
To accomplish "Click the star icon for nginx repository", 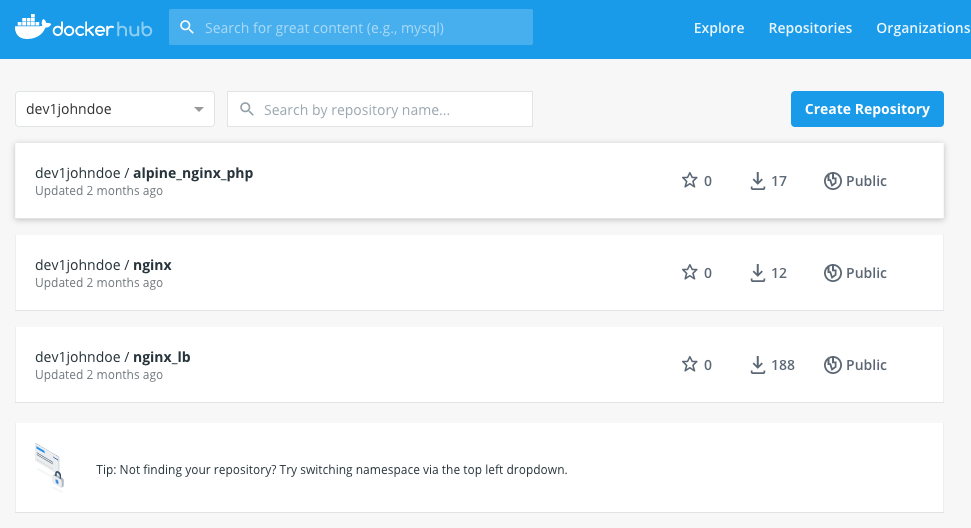I will click(689, 272).
